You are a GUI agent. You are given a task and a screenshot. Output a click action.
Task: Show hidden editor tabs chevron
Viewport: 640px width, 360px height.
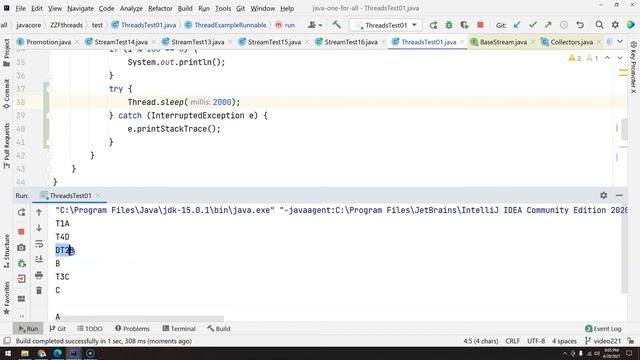pos(620,42)
